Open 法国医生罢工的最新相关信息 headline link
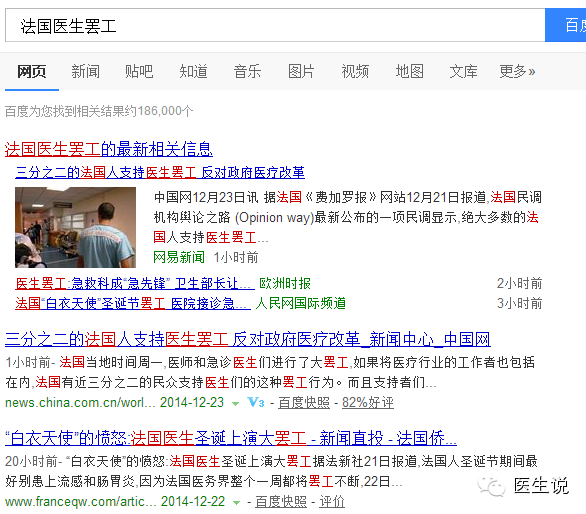 109,149
